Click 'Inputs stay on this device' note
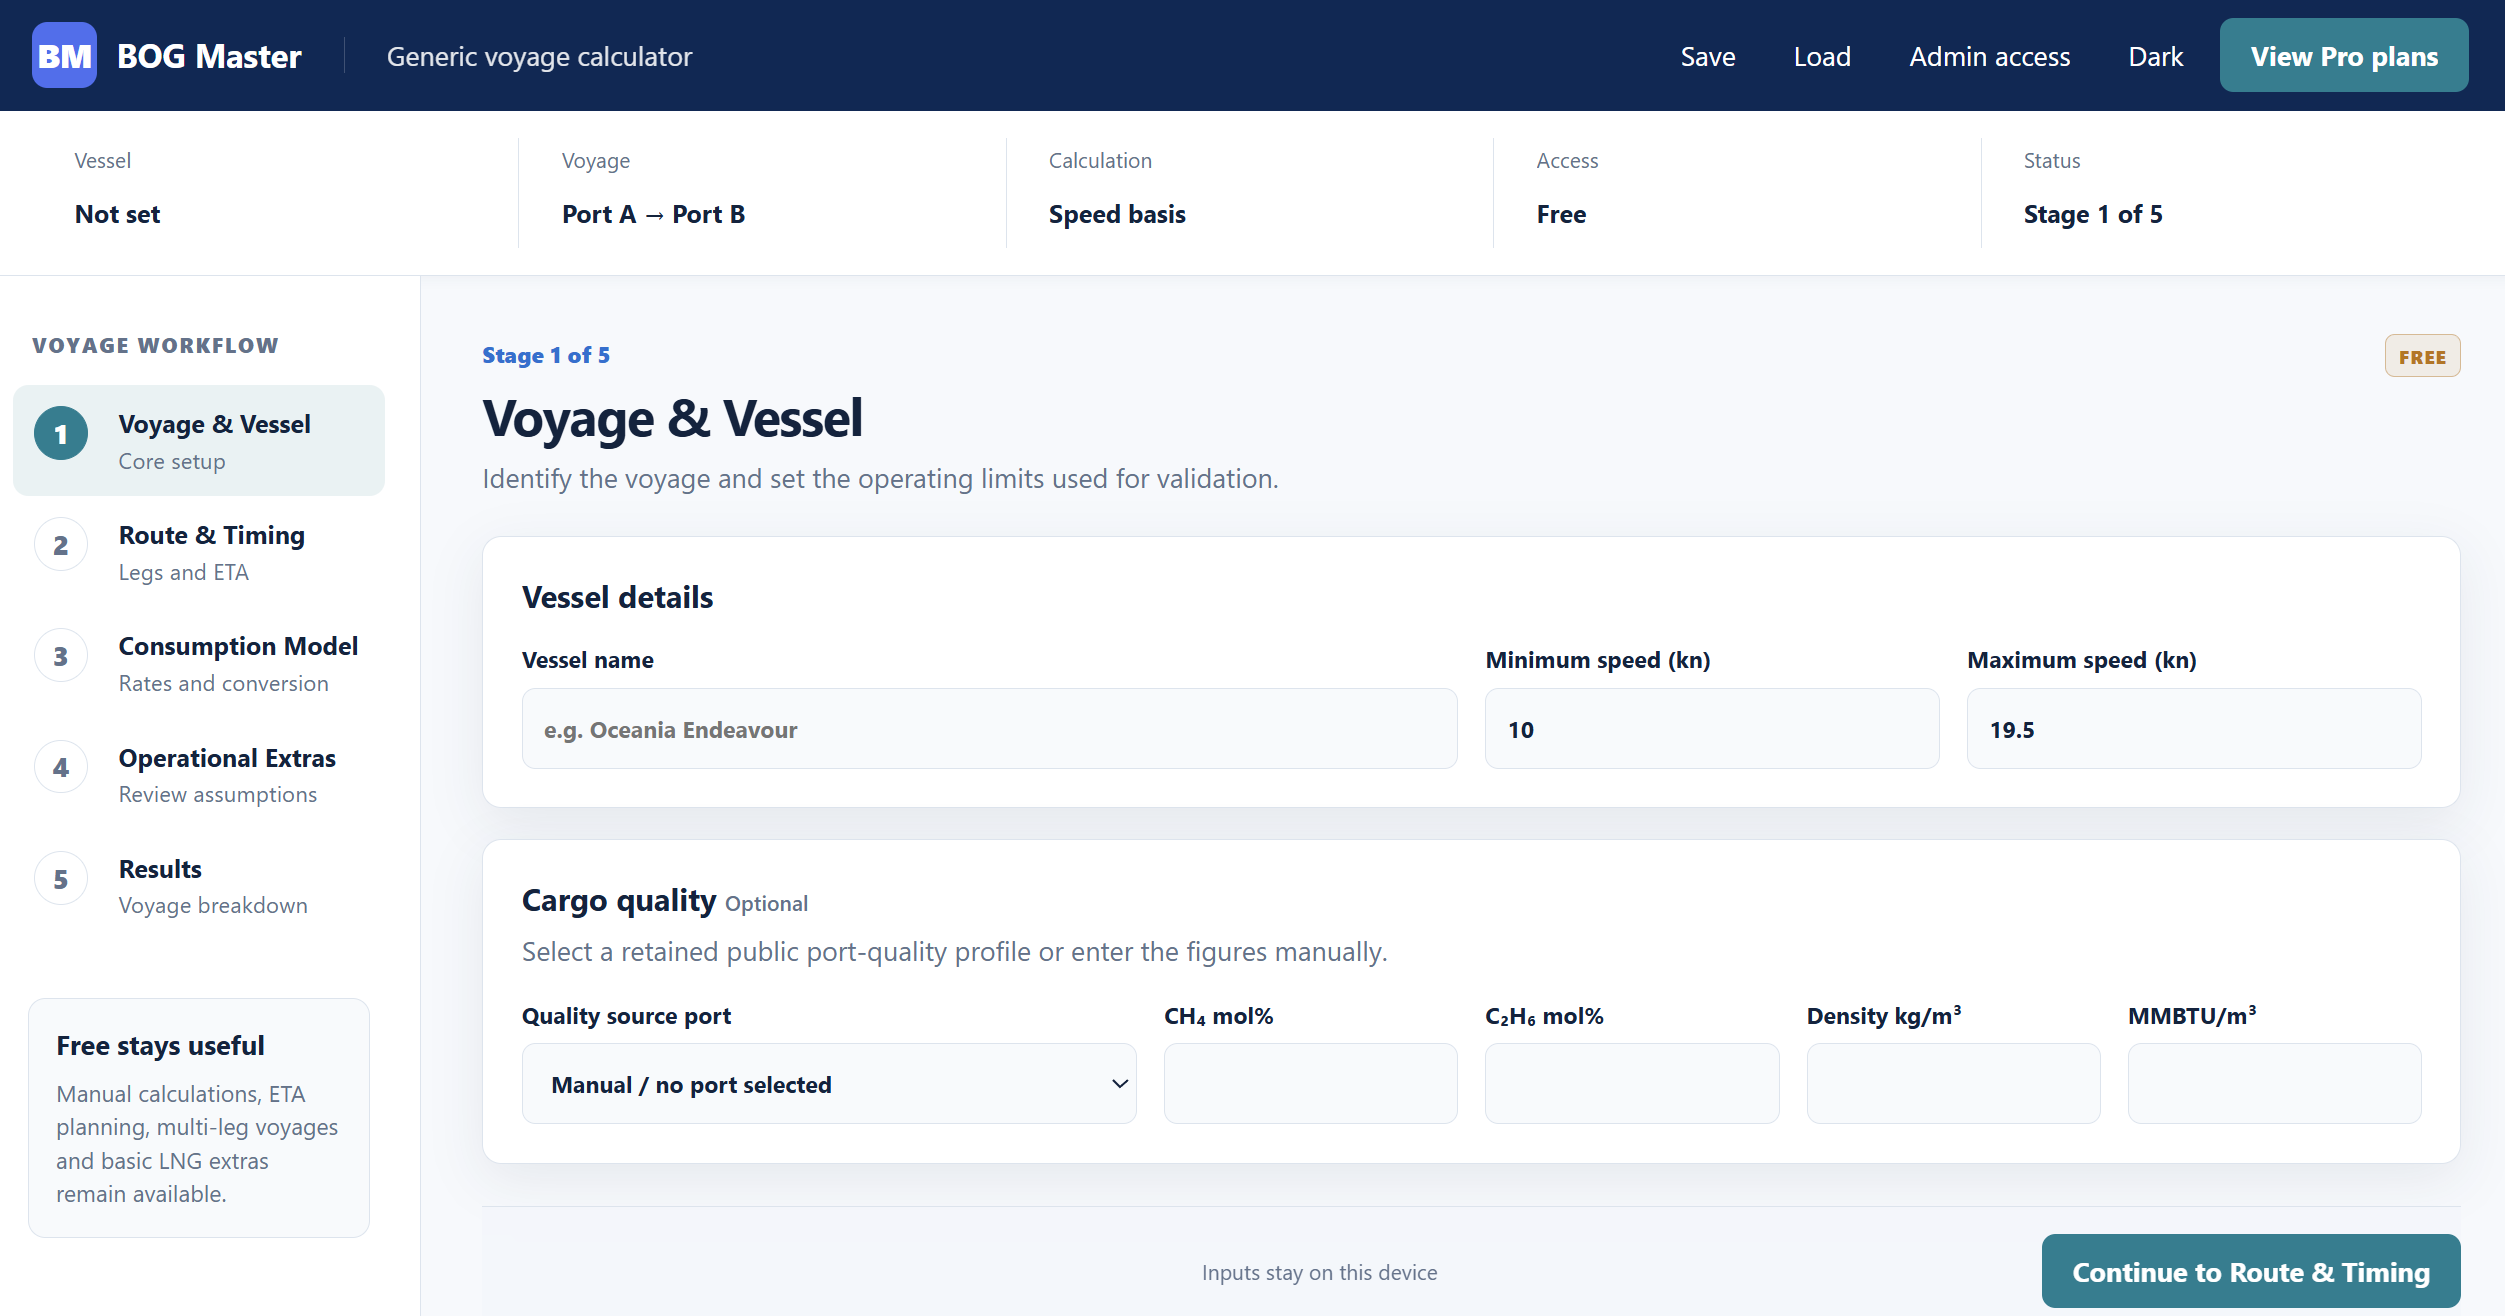The image size is (2505, 1316). [x=1319, y=1272]
